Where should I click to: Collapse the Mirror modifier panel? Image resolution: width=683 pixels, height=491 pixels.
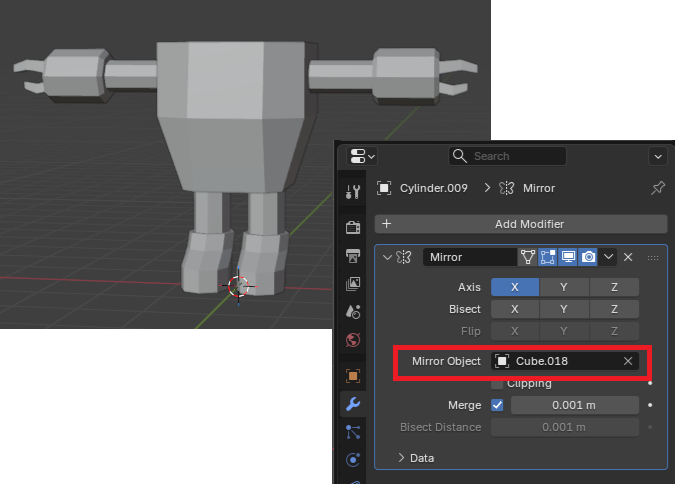pos(387,257)
